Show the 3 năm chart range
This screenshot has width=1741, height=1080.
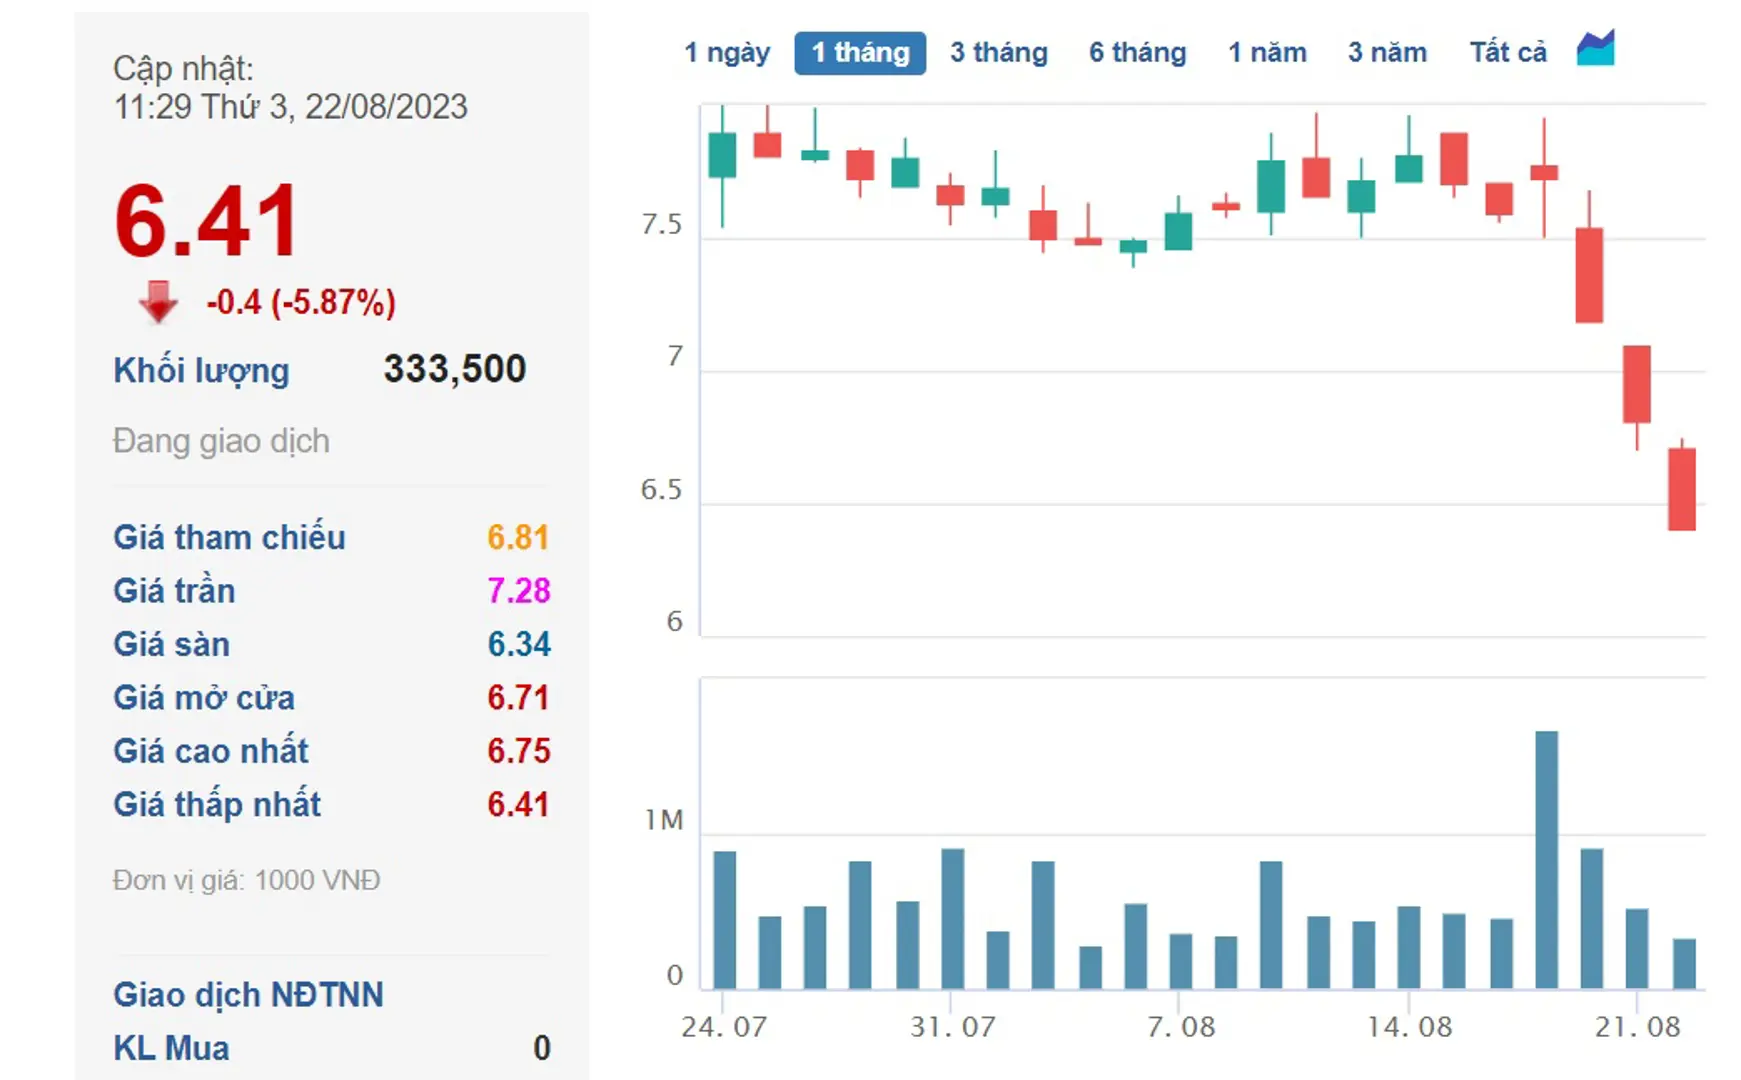1387,53
